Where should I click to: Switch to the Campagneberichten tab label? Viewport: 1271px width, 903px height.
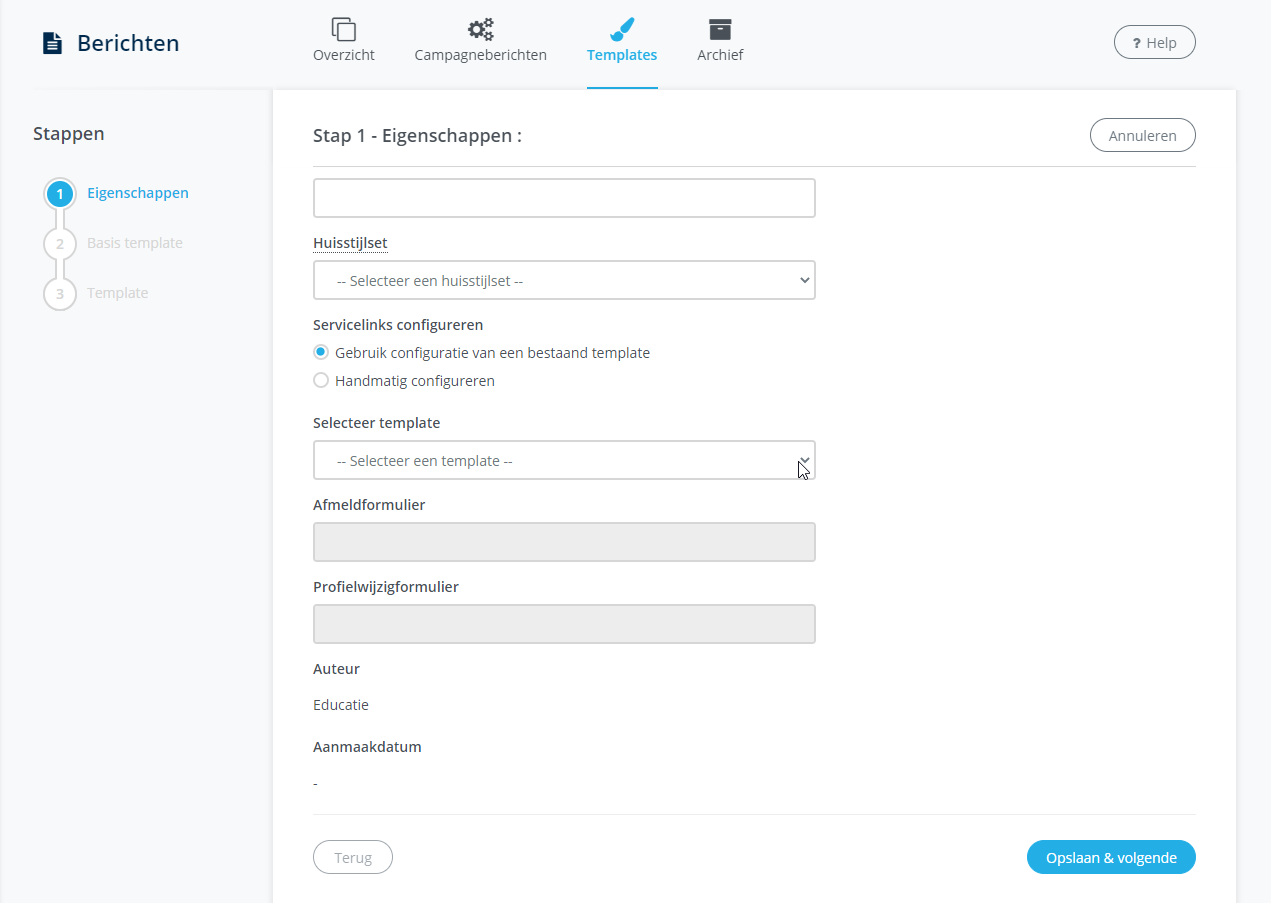[x=480, y=55]
